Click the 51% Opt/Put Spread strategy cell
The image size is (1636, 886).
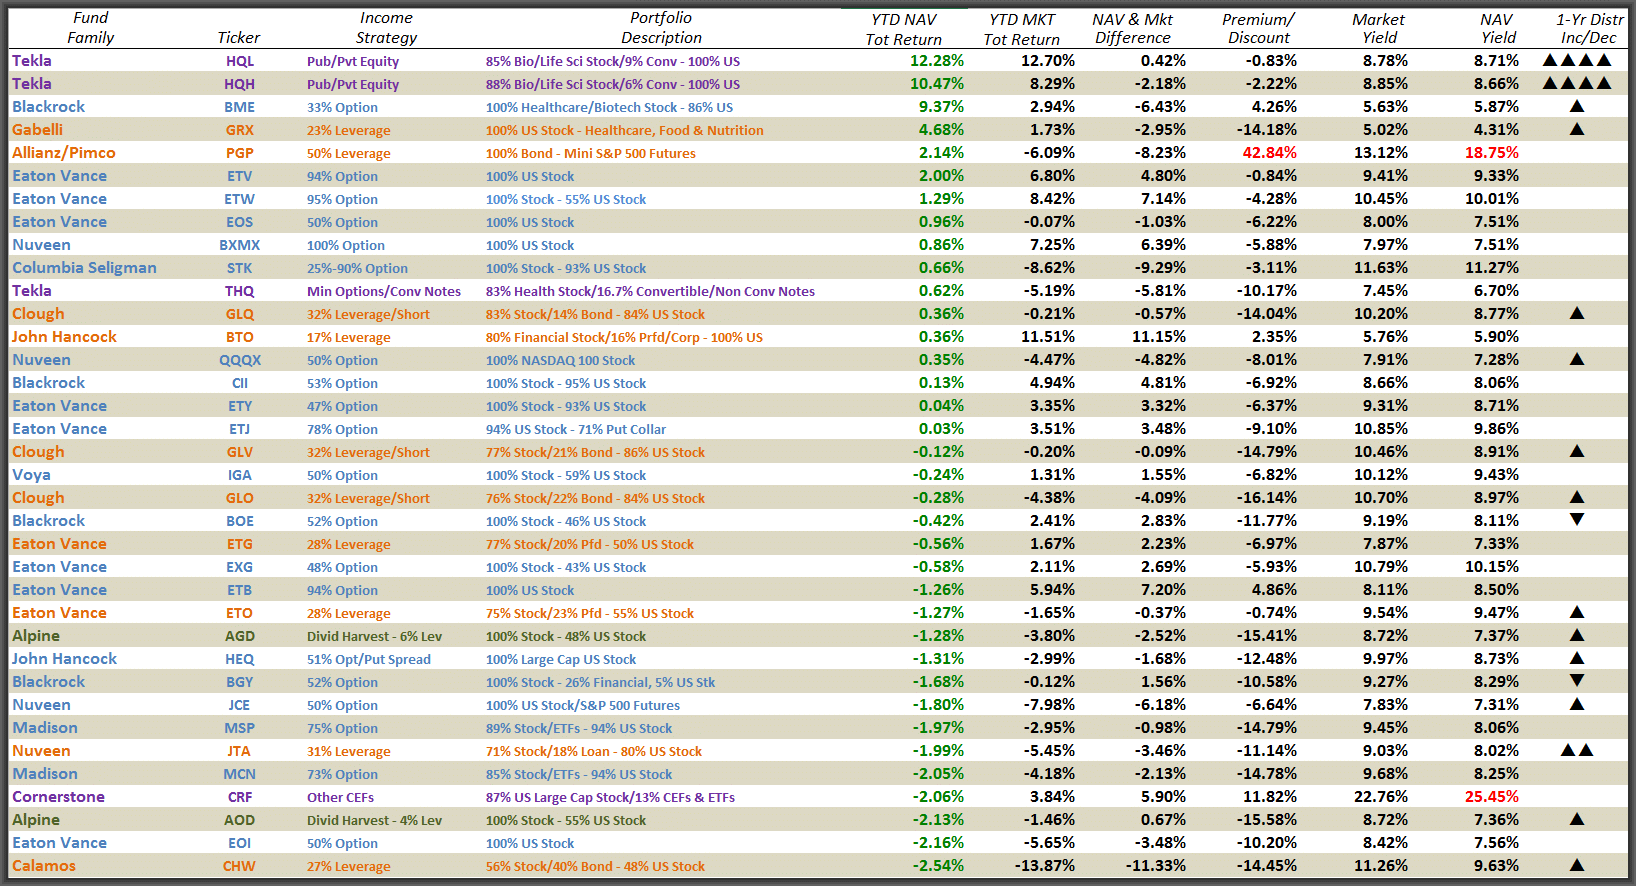pyautogui.click(x=369, y=659)
